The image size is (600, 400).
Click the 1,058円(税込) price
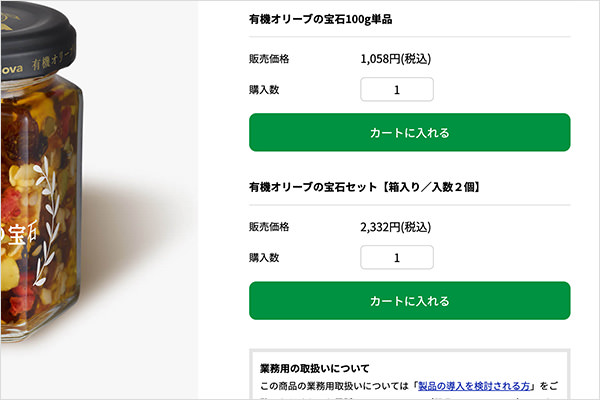point(395,59)
